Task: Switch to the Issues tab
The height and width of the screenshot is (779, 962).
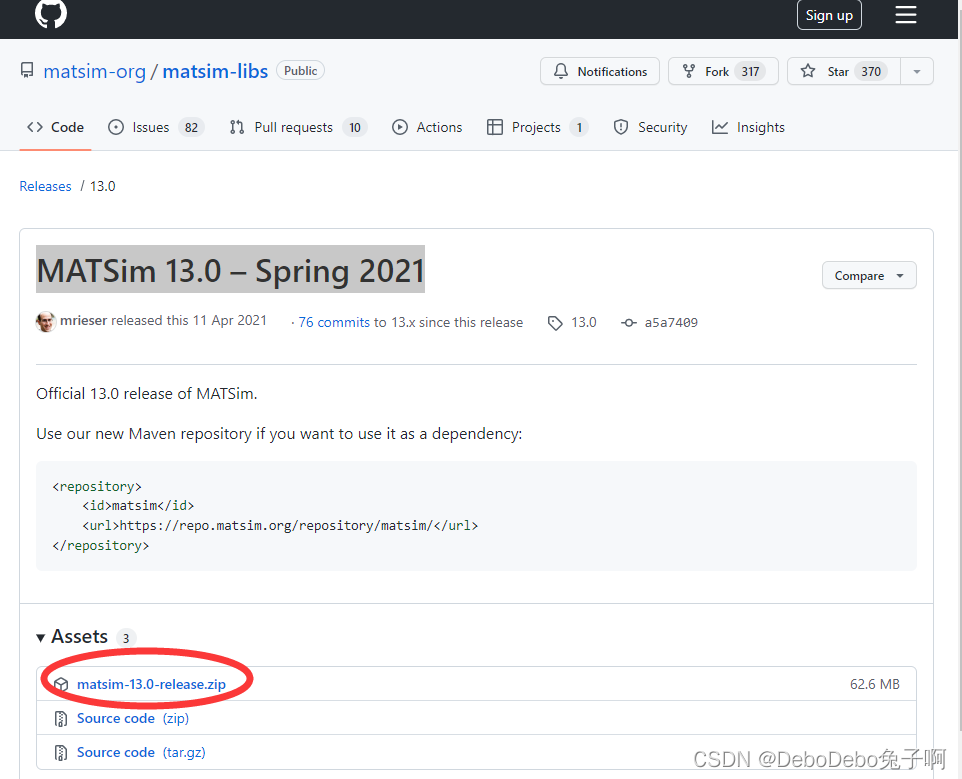Action: click(x=156, y=127)
